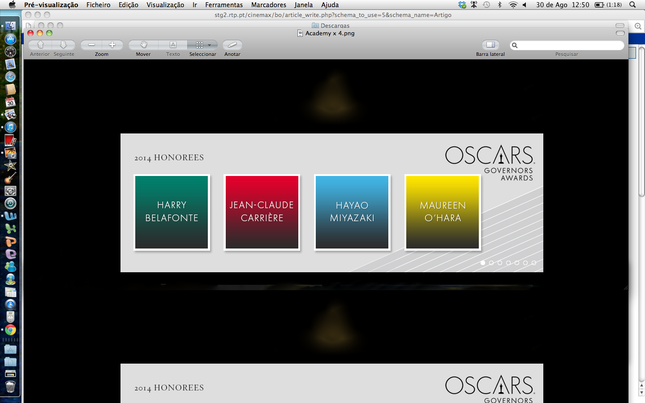Open the Ir menu

[x=195, y=5]
